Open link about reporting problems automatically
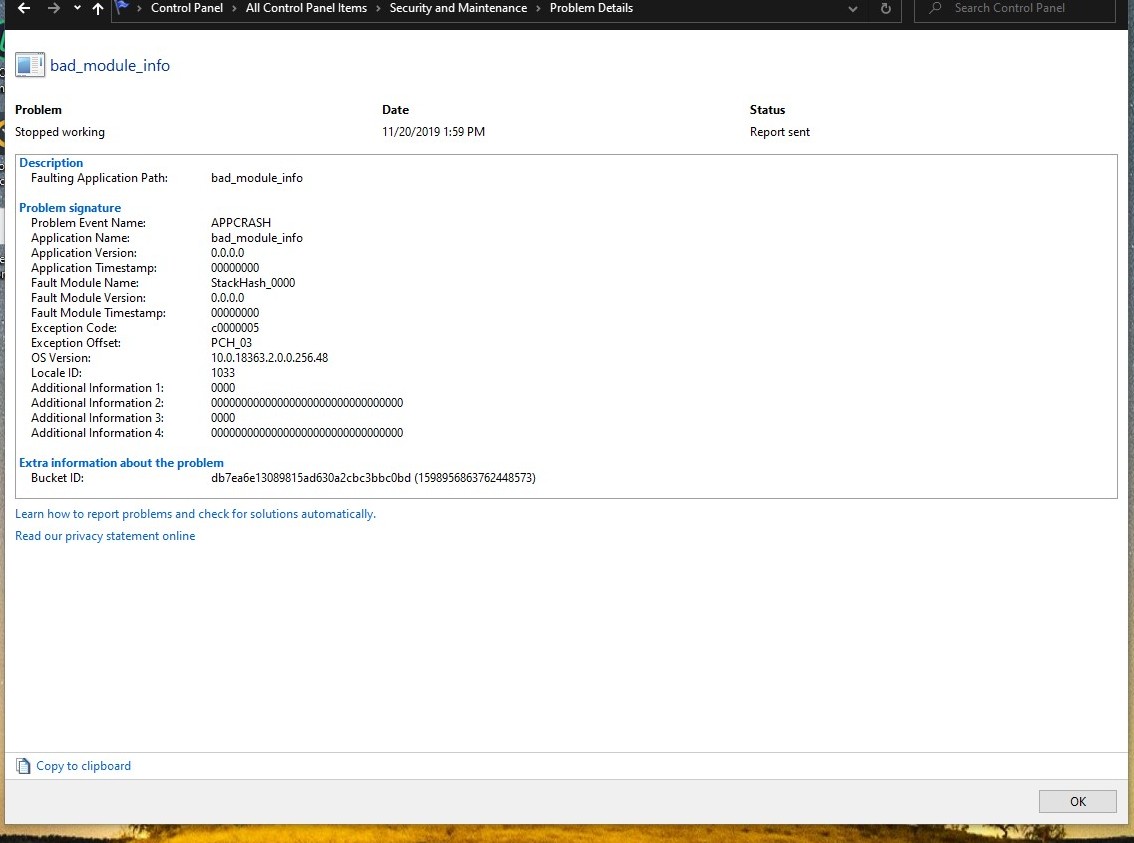The height and width of the screenshot is (843, 1134). point(195,514)
